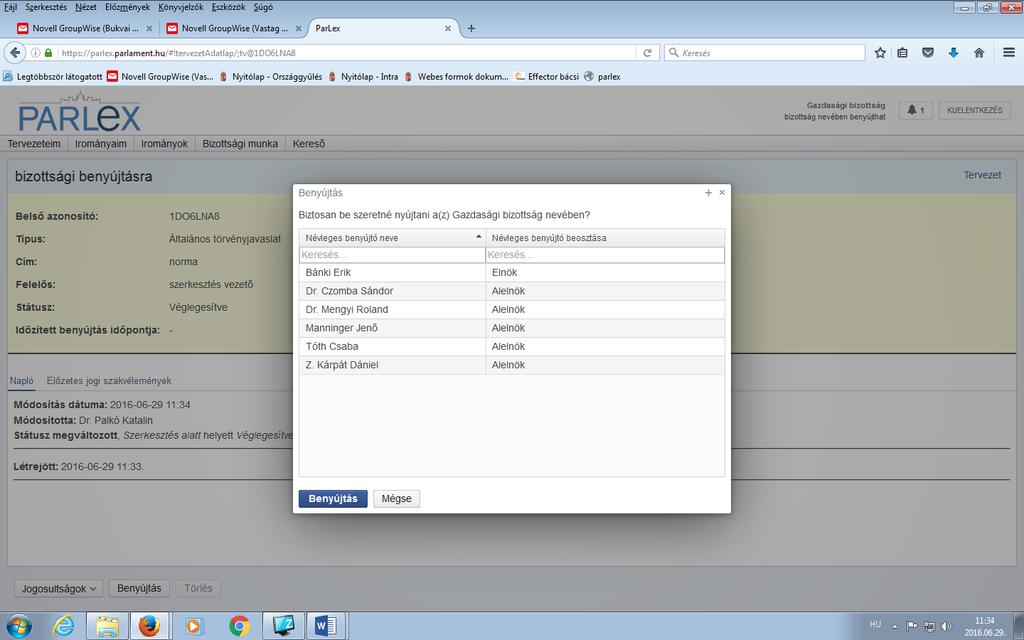Launch Google Chrome from the taskbar

[x=240, y=626]
